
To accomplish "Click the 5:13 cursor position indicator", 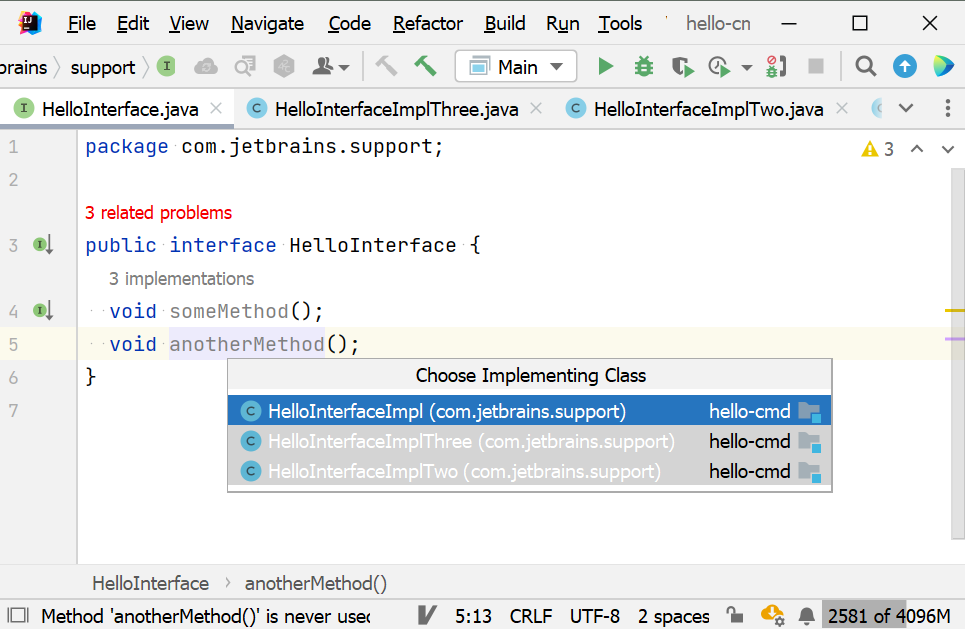I will click(x=473, y=616).
